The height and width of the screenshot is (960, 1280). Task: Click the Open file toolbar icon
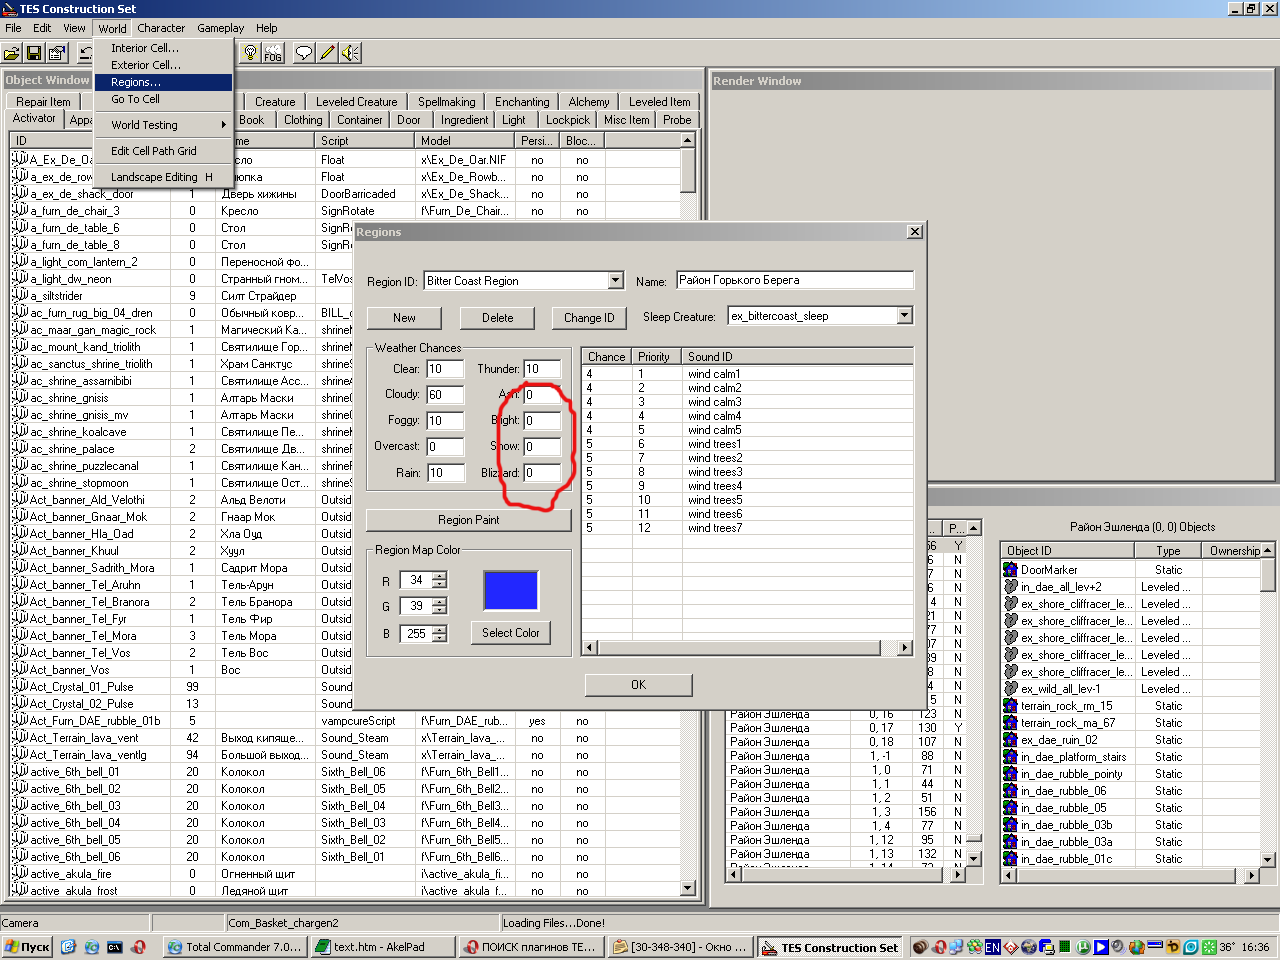pyautogui.click(x=12, y=53)
